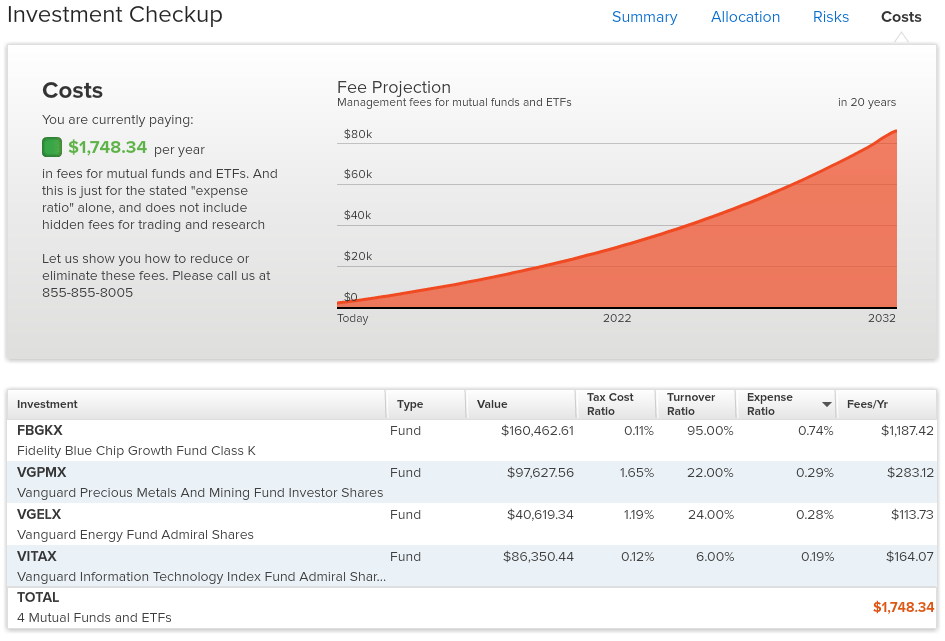945x641 pixels.
Task: Sort by Investment column header
Action: [x=47, y=404]
